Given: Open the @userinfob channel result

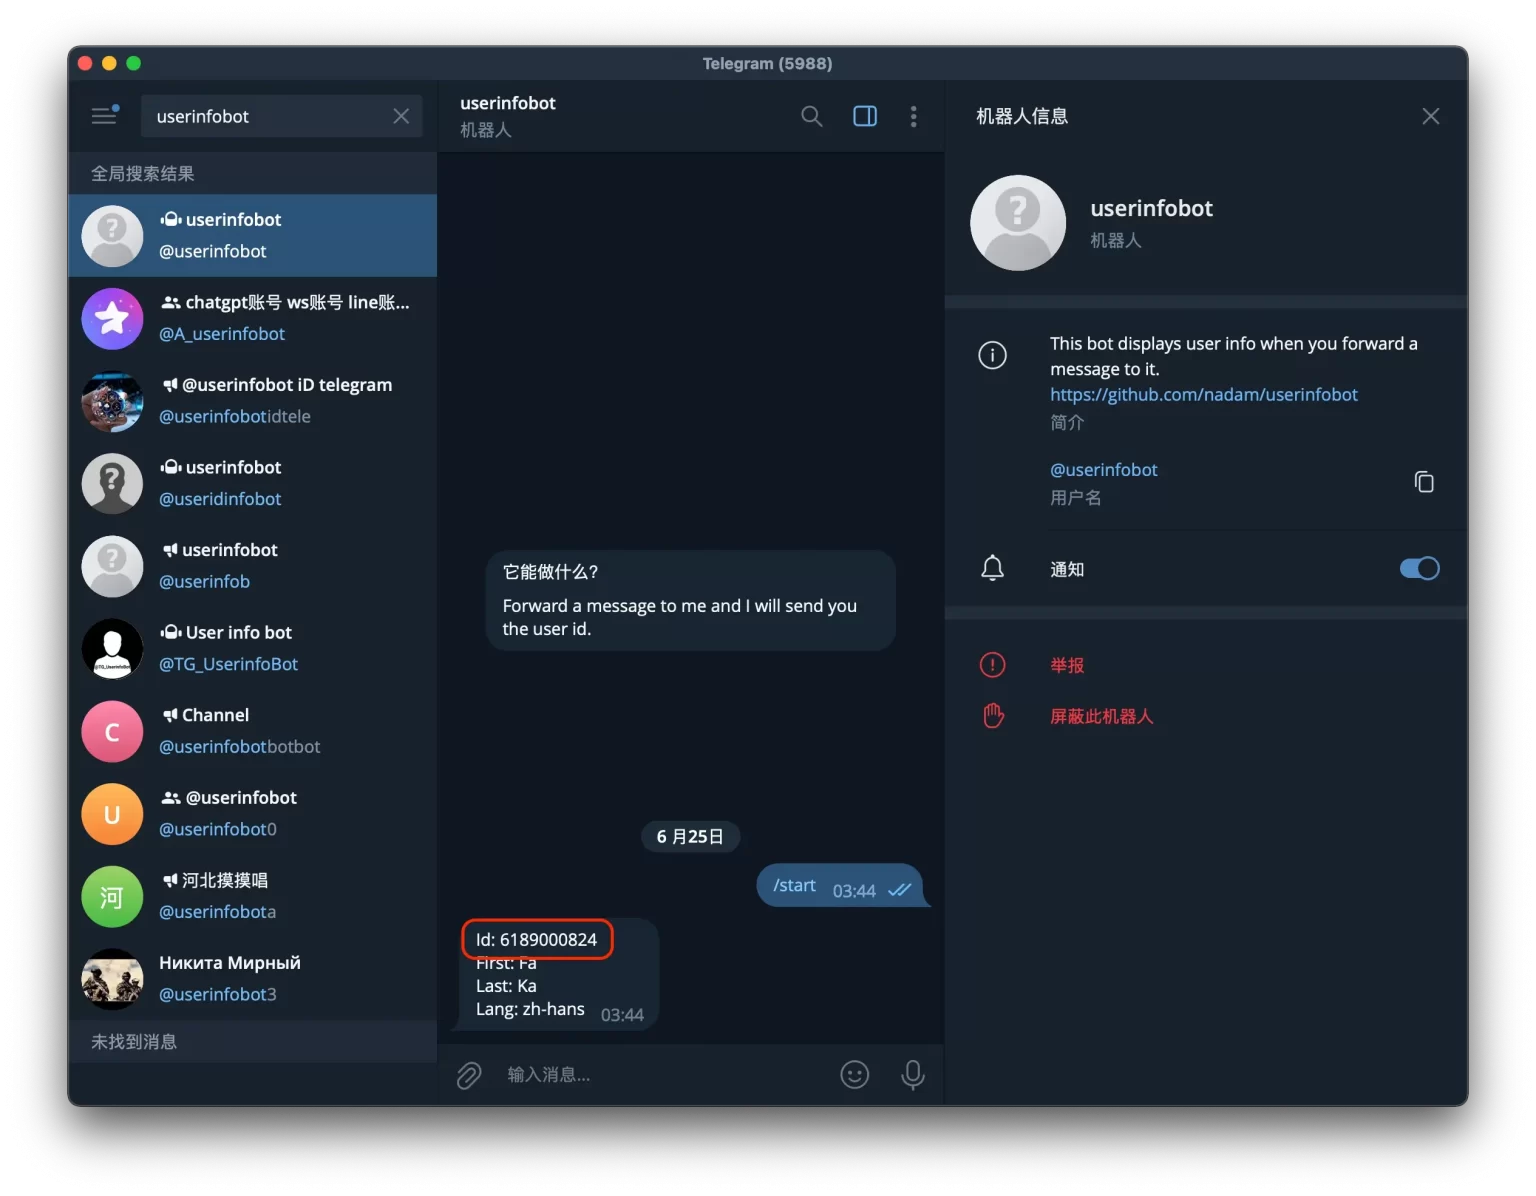Looking at the screenshot, I should click(x=252, y=566).
